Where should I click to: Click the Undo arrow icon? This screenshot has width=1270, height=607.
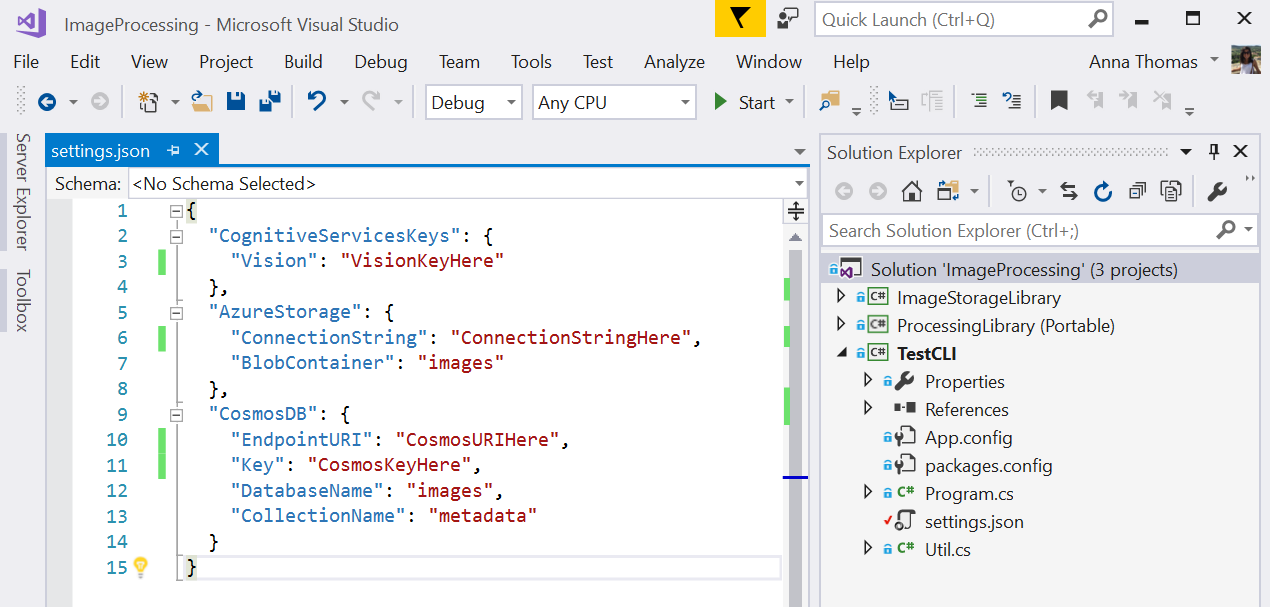(x=317, y=101)
